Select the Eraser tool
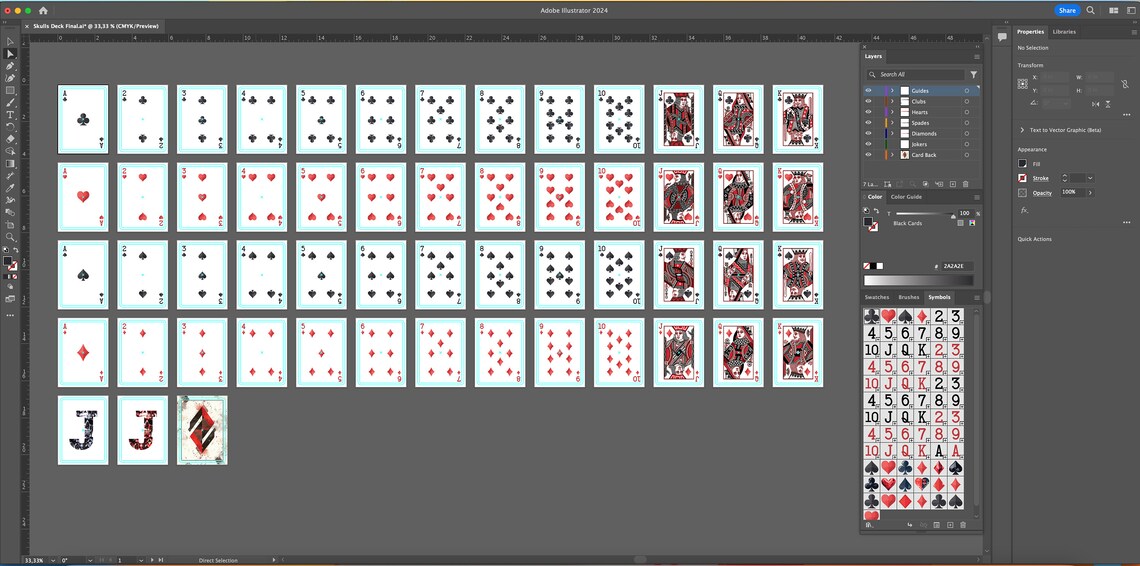Image resolution: width=1140 pixels, height=566 pixels. pyautogui.click(x=10, y=139)
